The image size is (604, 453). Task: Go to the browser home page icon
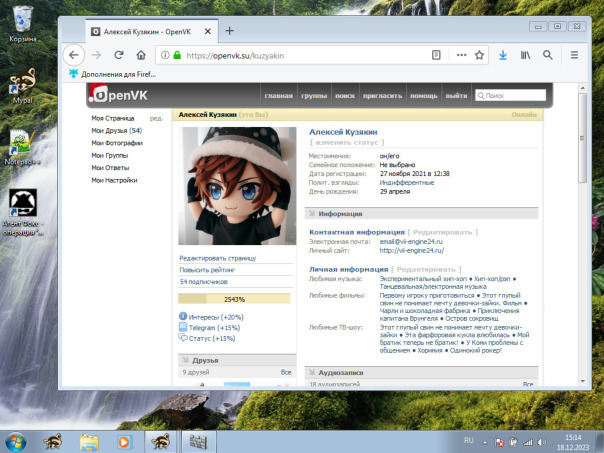pos(141,55)
